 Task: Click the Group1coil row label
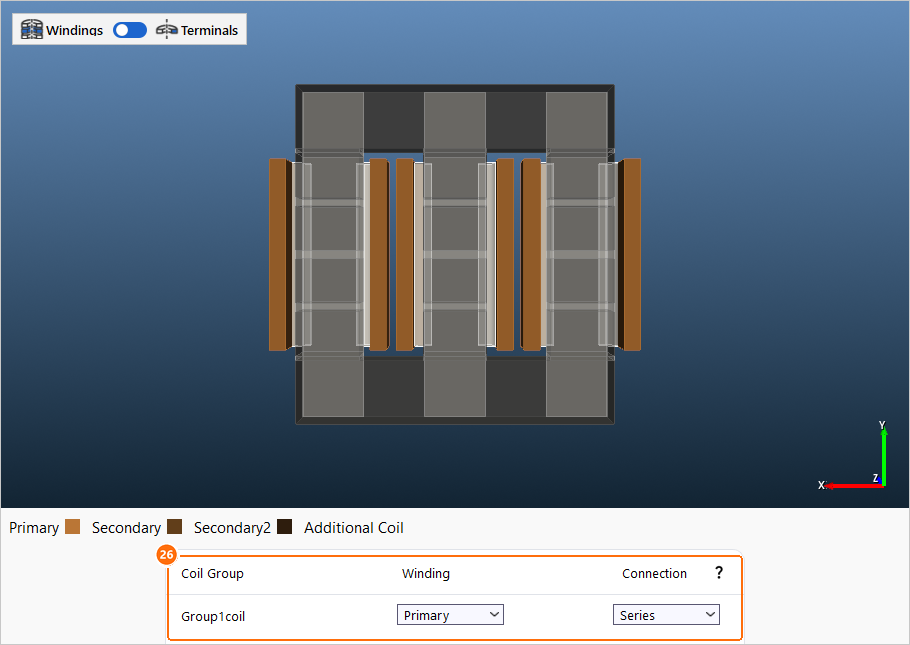(213, 616)
